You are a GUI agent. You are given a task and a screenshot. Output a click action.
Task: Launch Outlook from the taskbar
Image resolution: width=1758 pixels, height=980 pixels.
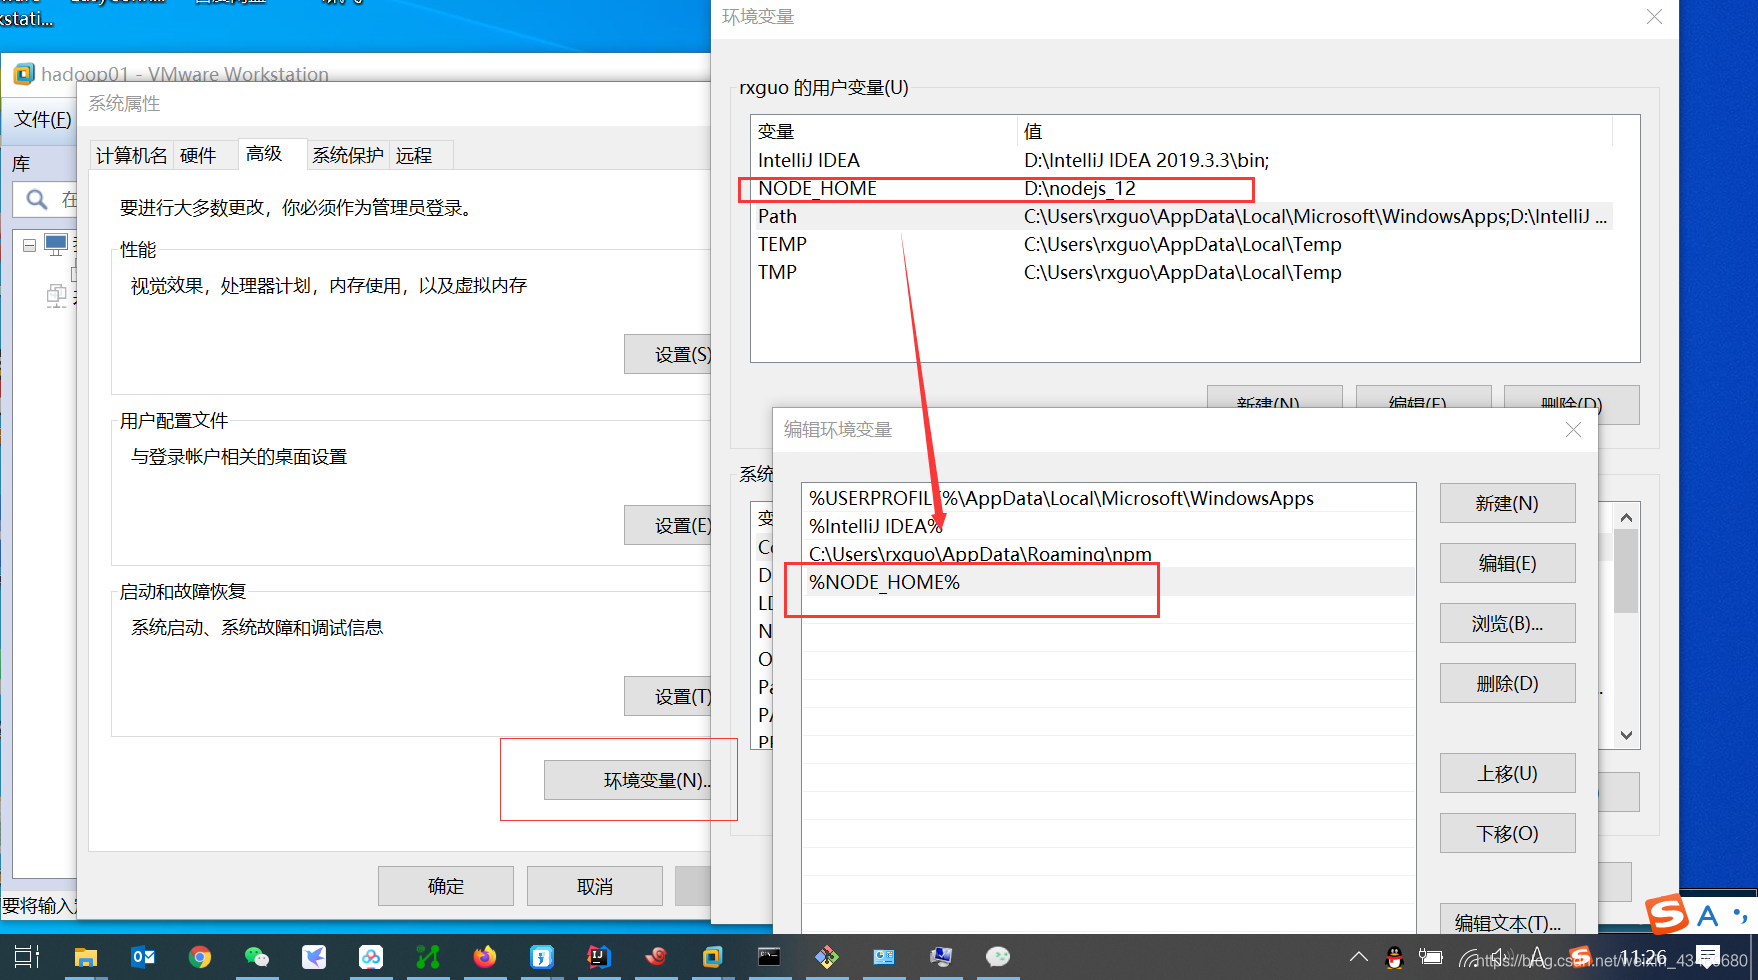(143, 957)
